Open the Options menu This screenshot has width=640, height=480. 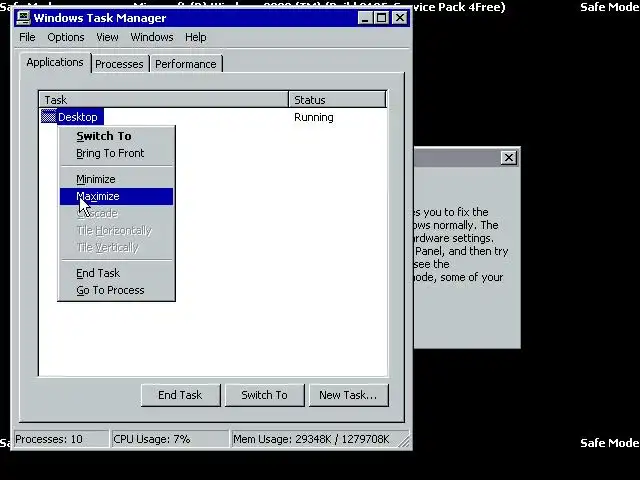(66, 37)
